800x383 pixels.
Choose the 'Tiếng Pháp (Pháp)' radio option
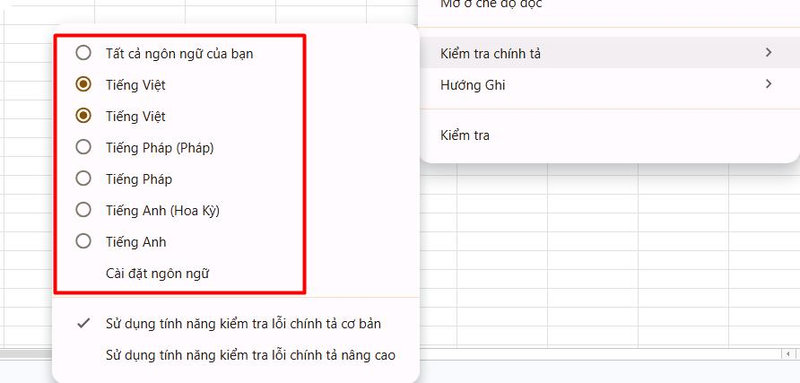(83, 147)
